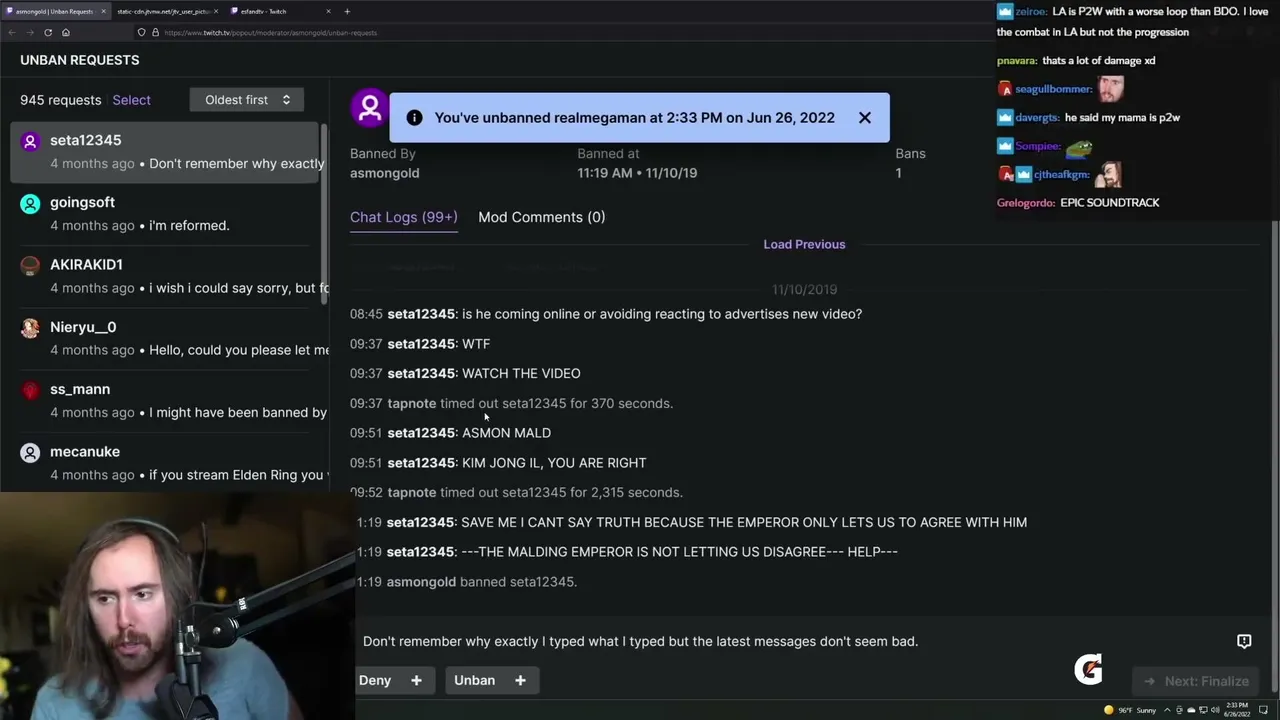
Task: Click the UNBAN REQUESTS heading
Action: (80, 60)
